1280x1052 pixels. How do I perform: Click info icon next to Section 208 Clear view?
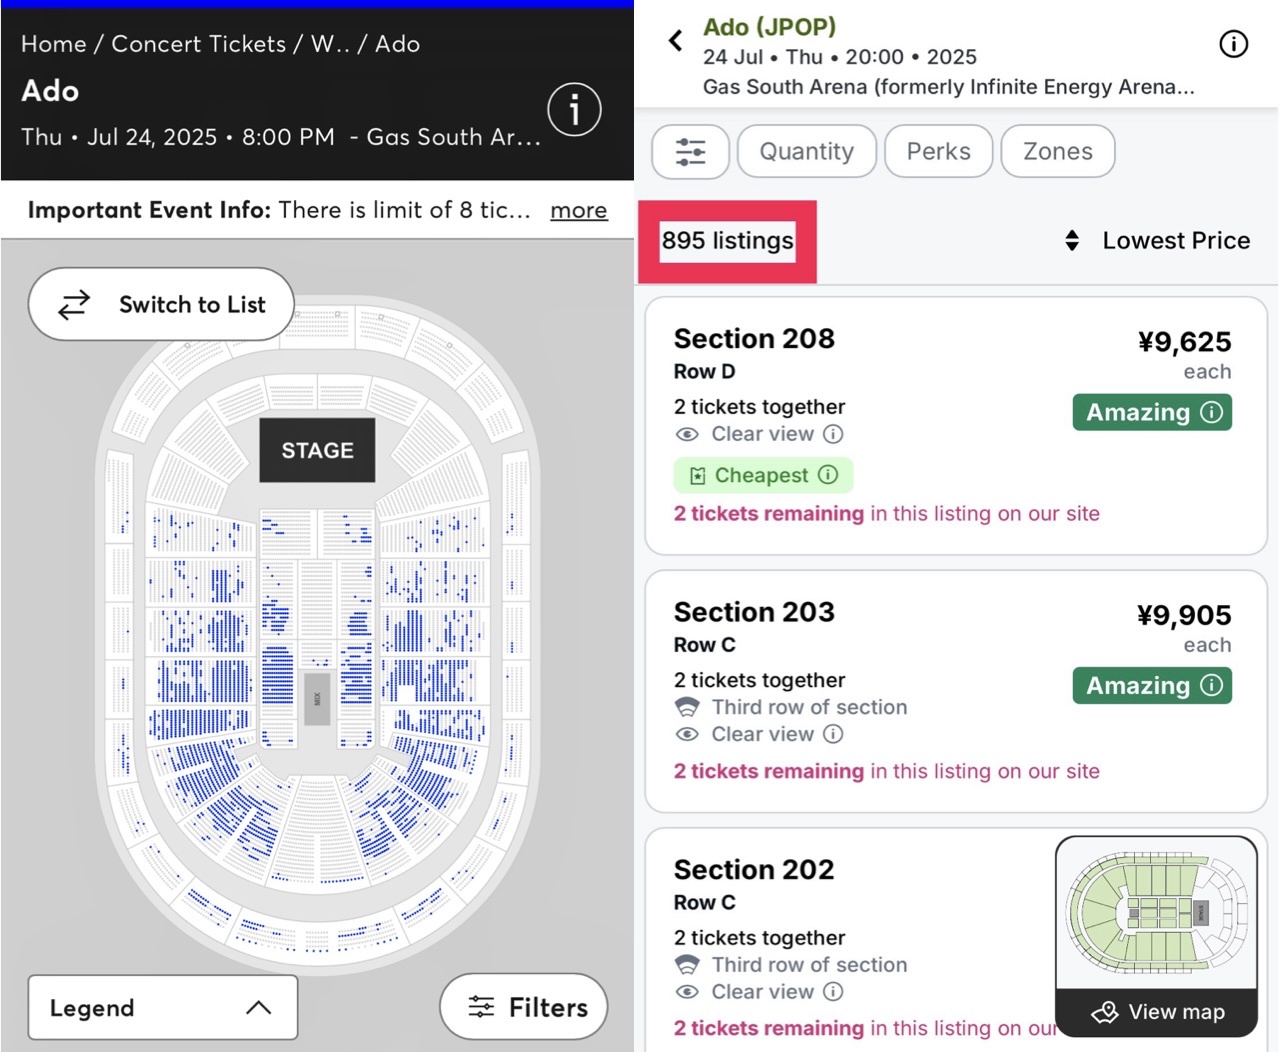click(x=833, y=434)
